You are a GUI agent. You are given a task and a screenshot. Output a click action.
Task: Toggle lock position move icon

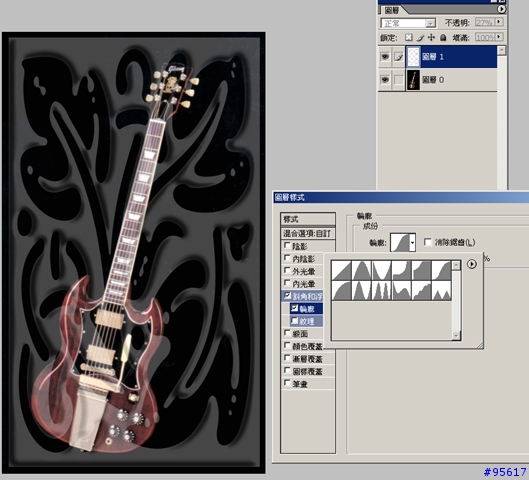[x=431, y=37]
